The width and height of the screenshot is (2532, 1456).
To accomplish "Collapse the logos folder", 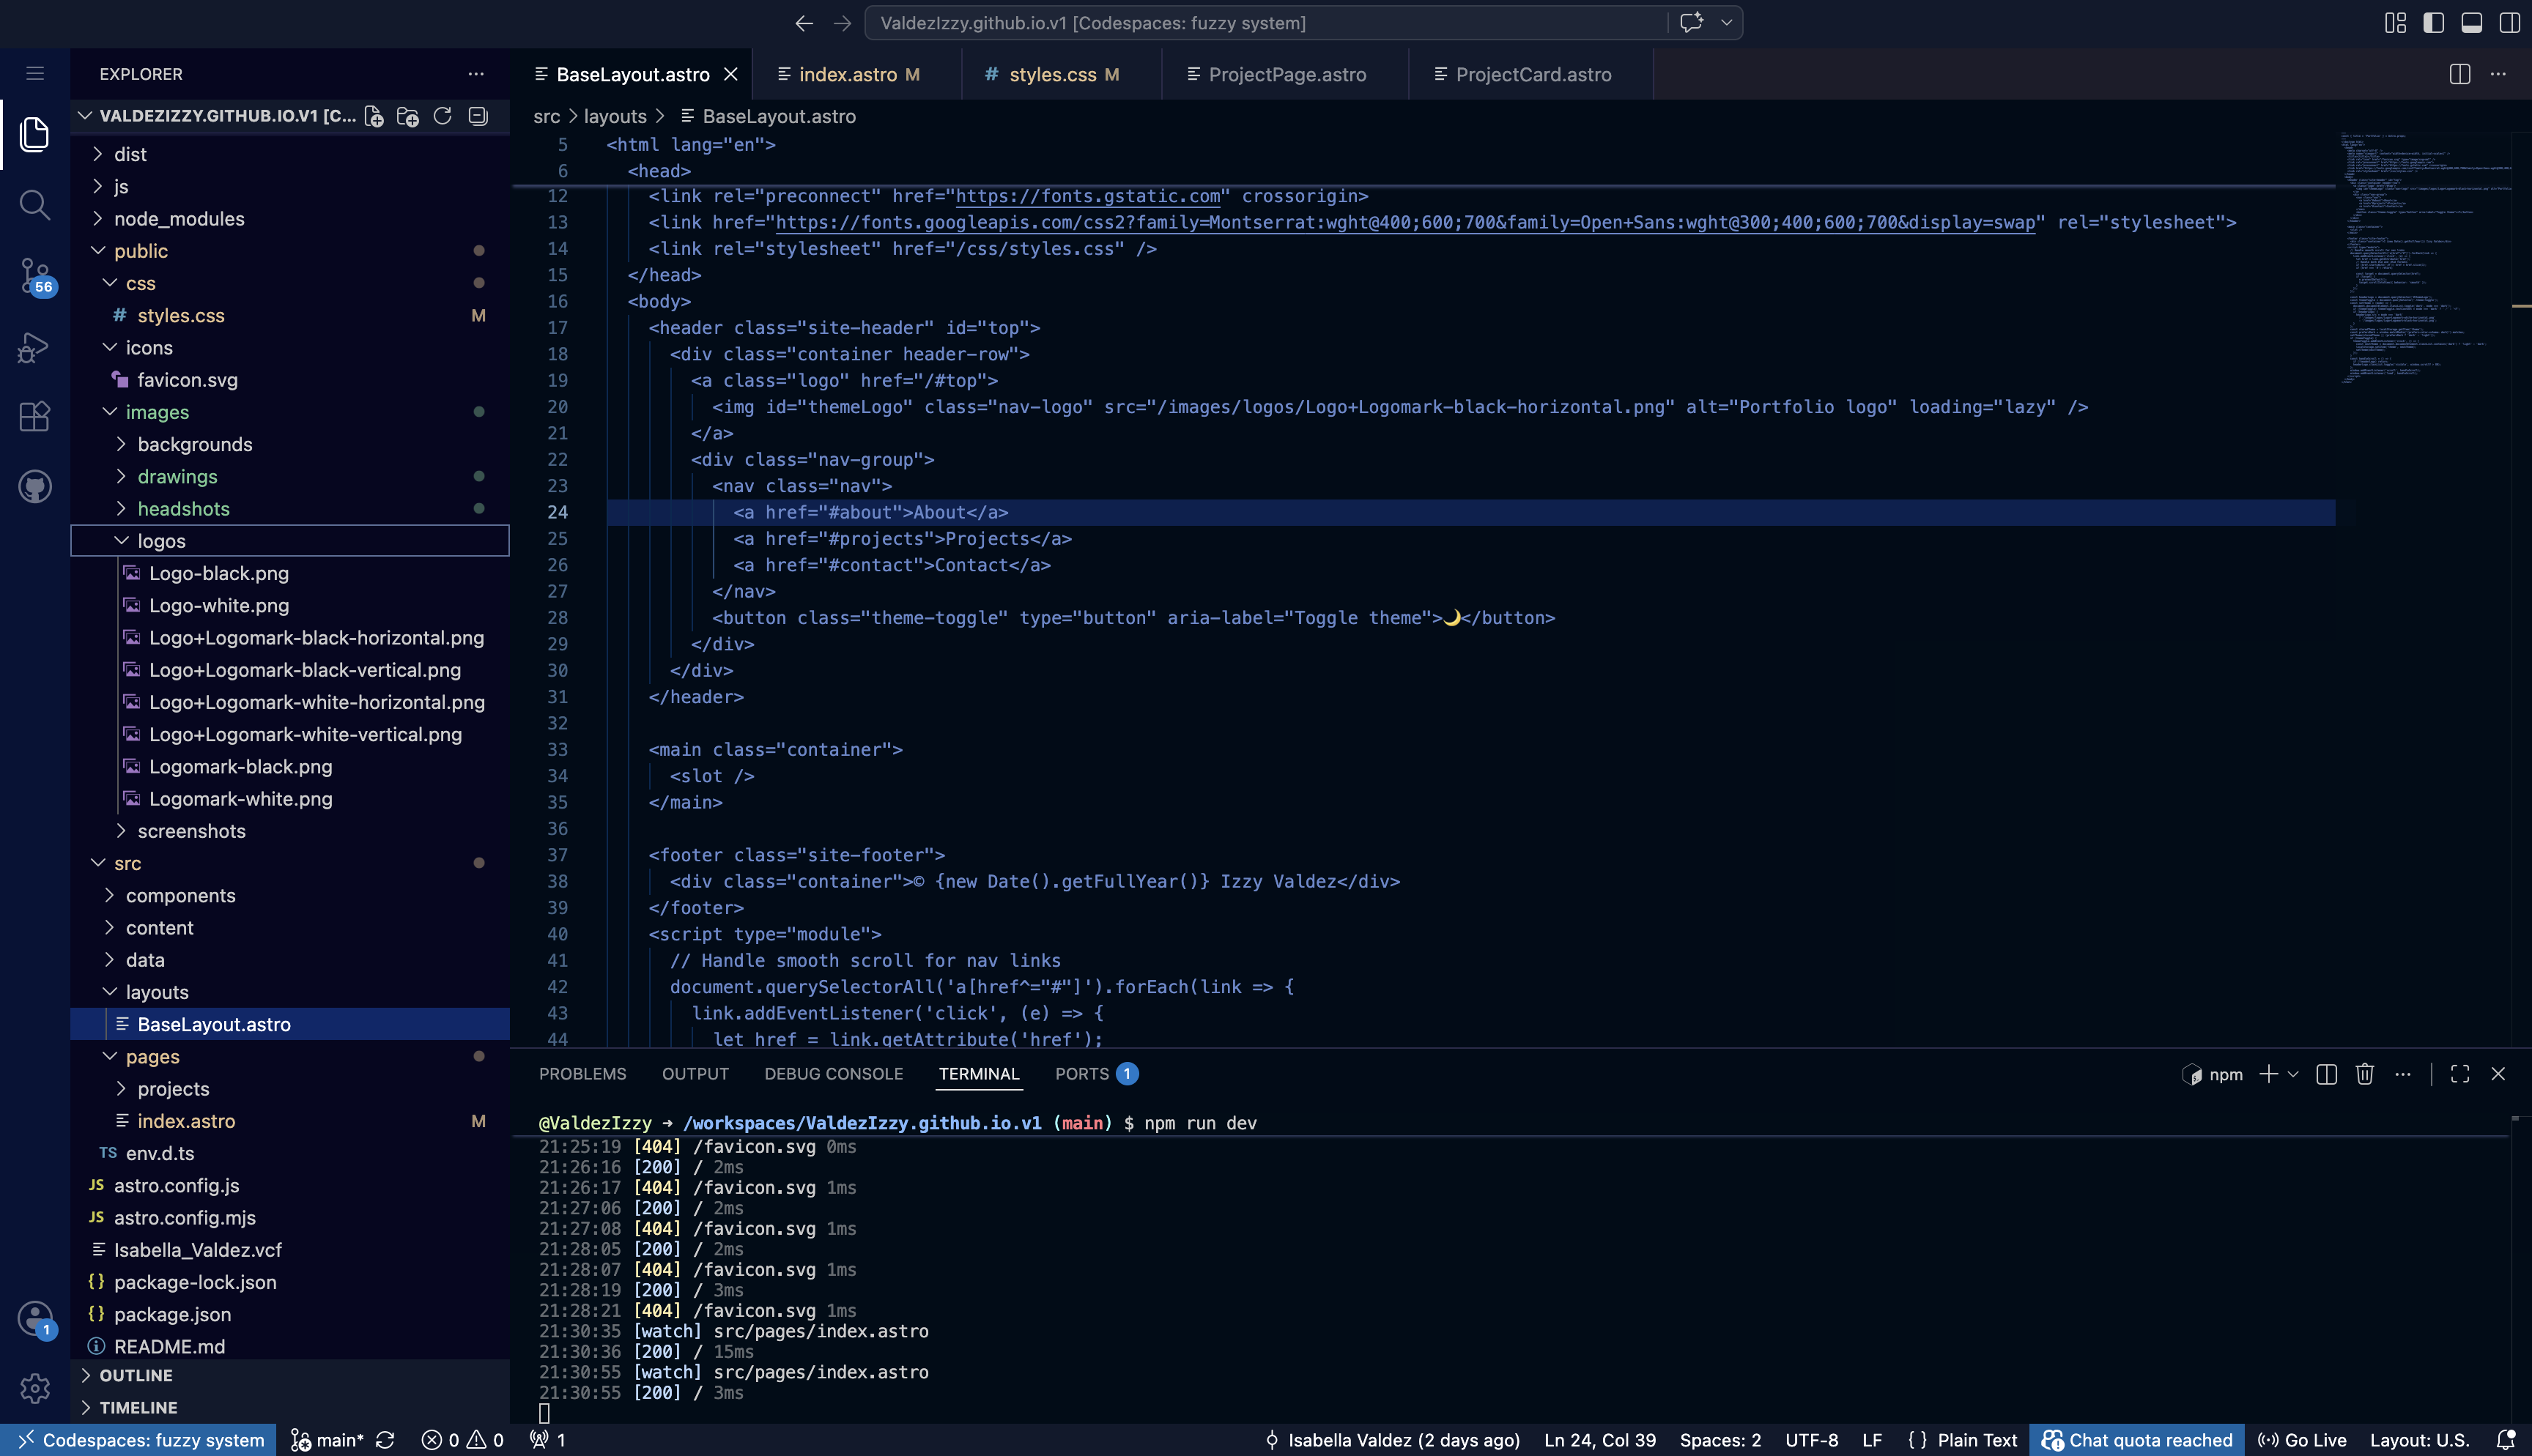I will (x=290, y=541).
